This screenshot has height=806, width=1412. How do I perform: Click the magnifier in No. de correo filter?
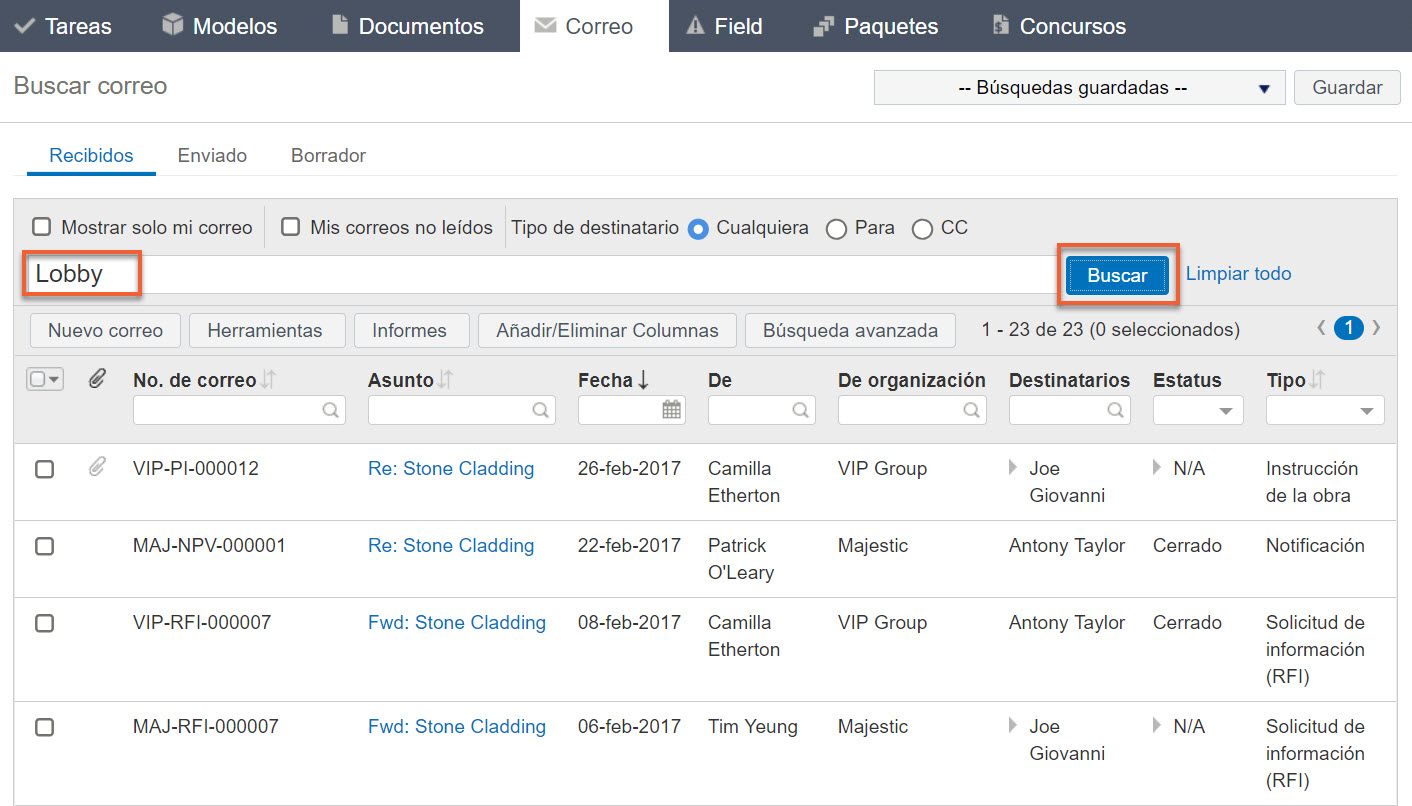point(331,410)
